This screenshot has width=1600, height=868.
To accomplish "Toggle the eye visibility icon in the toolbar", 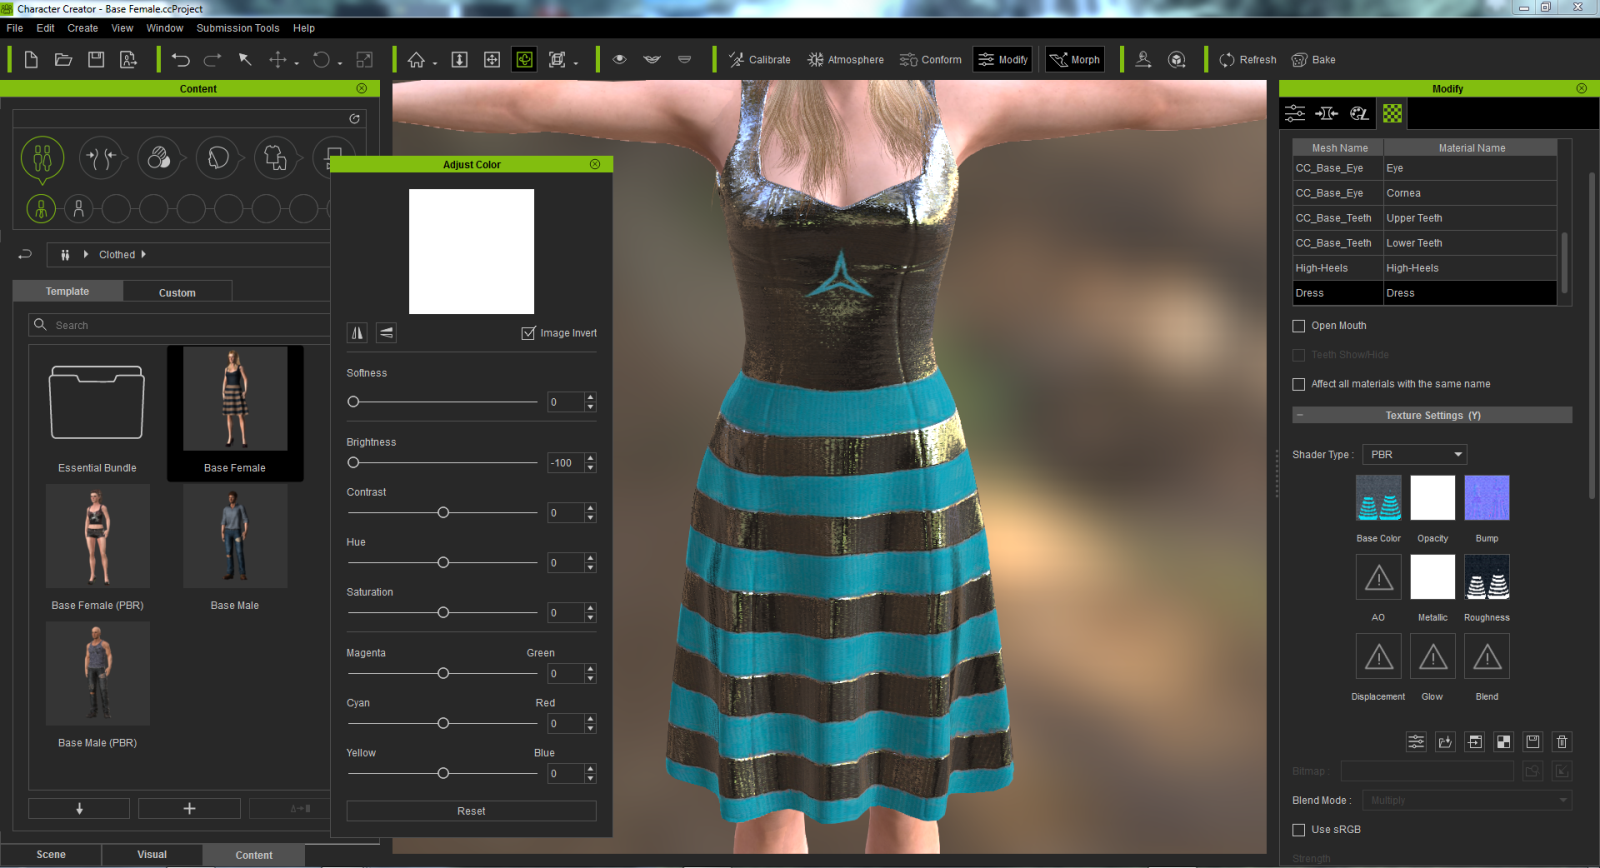I will [619, 60].
